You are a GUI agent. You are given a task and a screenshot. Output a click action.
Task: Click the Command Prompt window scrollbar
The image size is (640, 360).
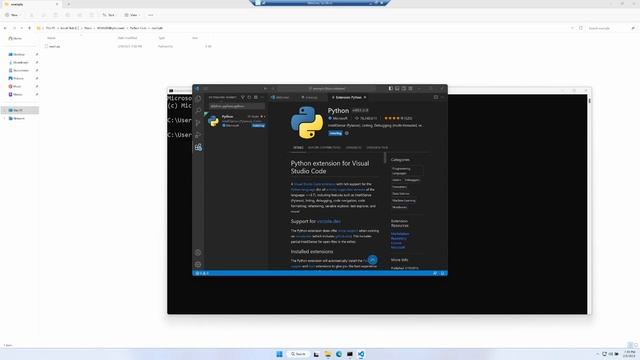tap(589, 100)
